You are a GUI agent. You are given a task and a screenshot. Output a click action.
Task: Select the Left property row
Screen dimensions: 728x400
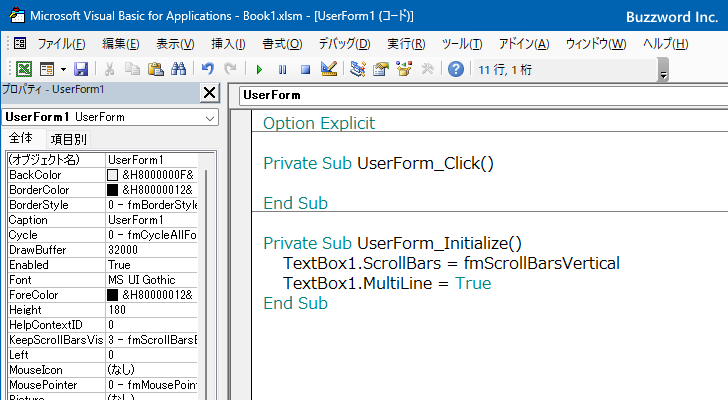pyautogui.click(x=102, y=355)
